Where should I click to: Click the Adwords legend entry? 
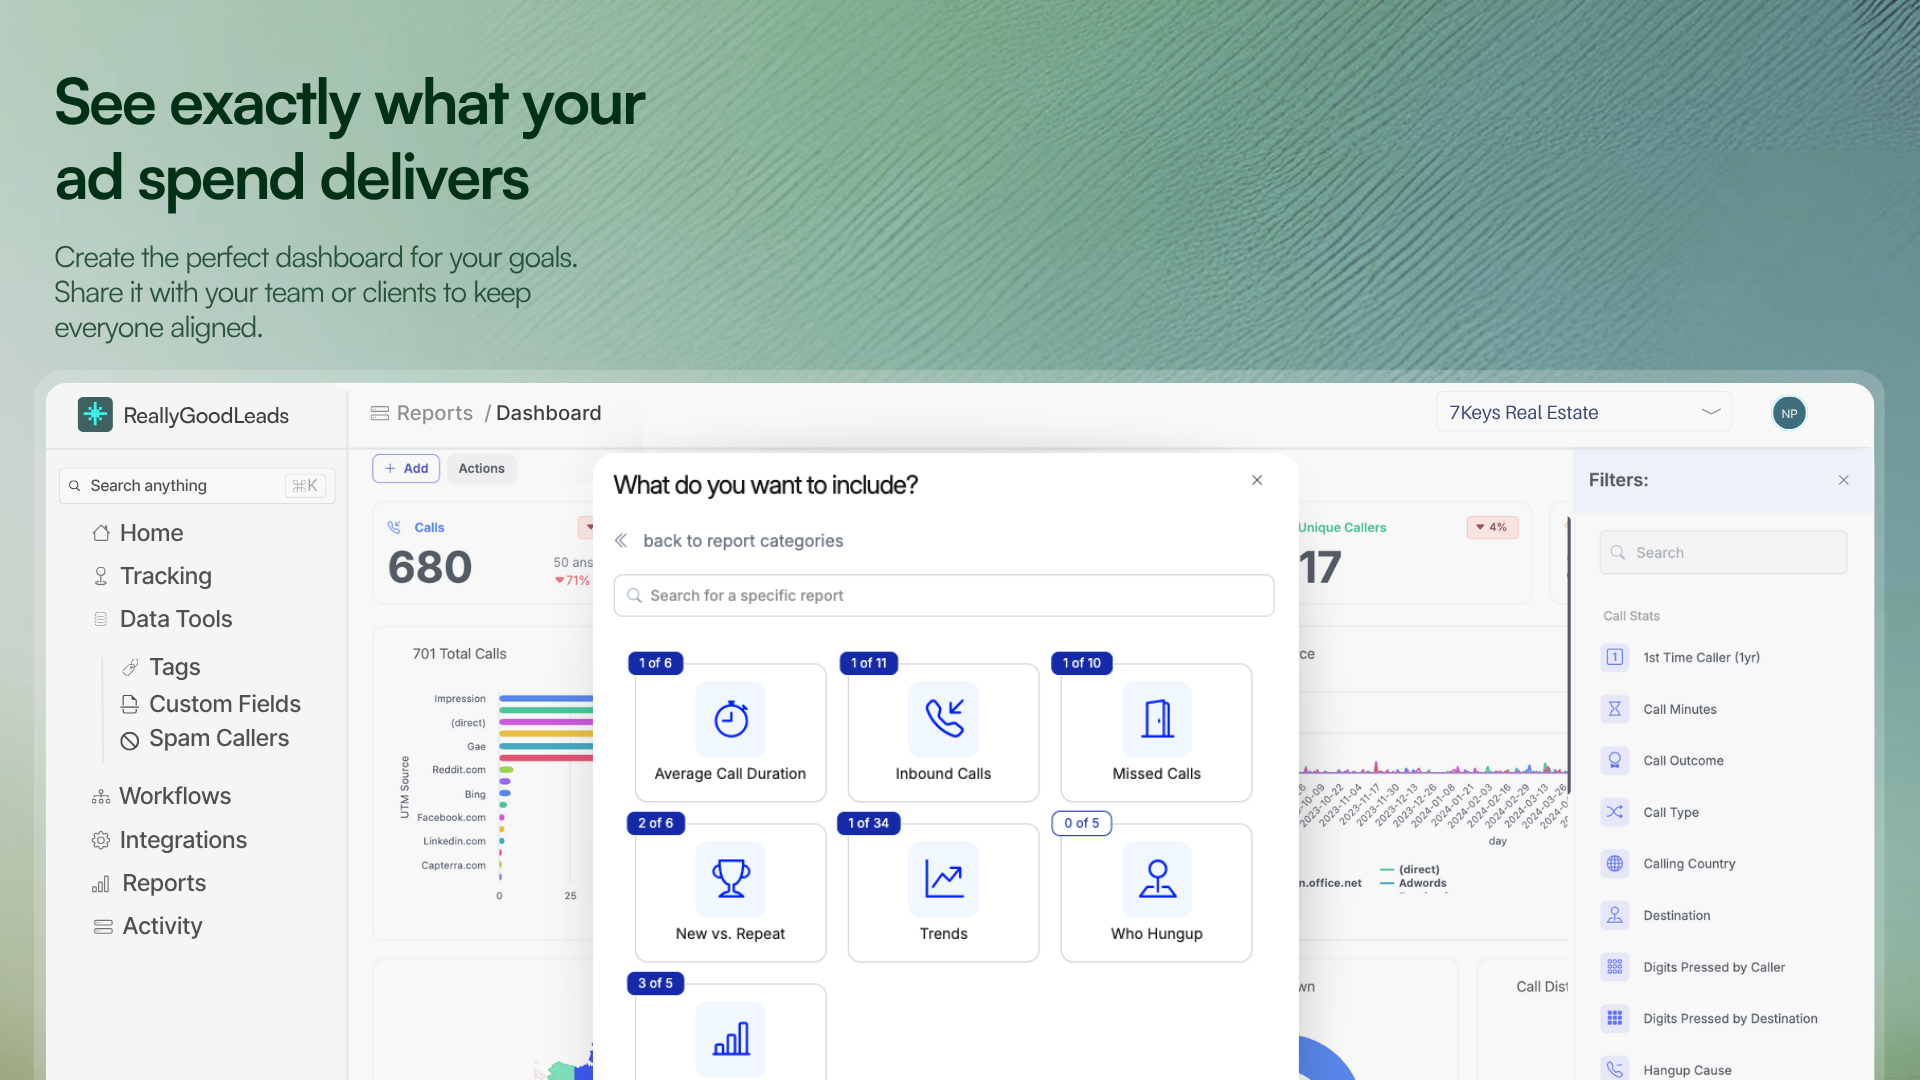click(x=1413, y=883)
